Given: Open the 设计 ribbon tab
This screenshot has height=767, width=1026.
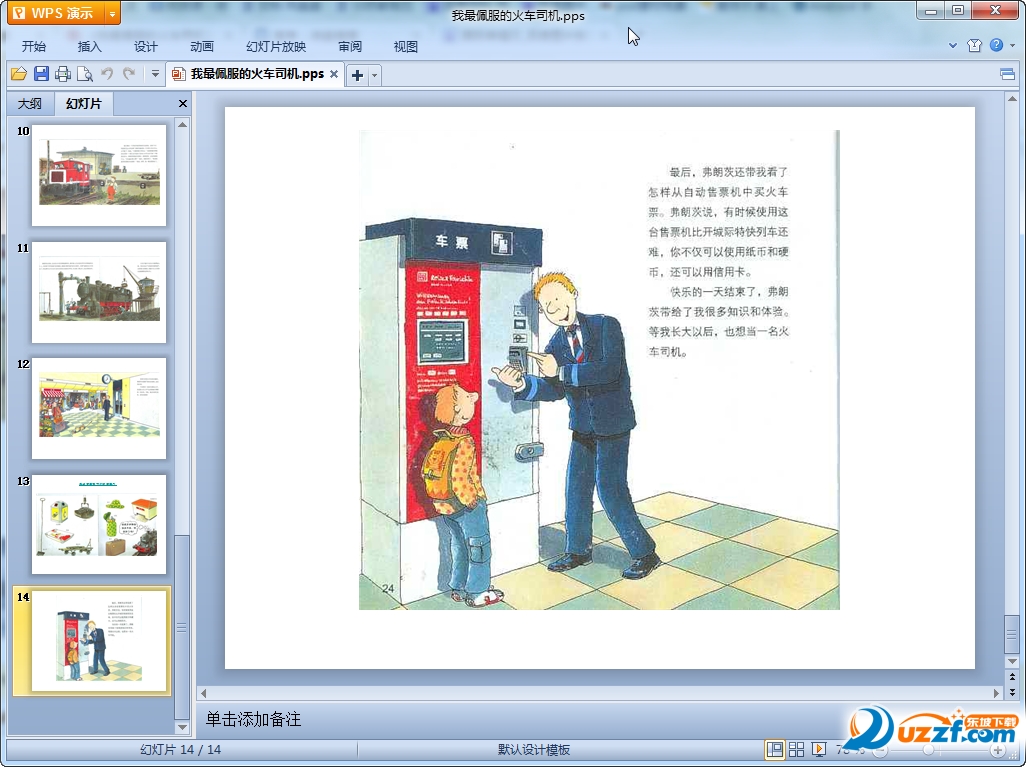Looking at the screenshot, I should 145,46.
